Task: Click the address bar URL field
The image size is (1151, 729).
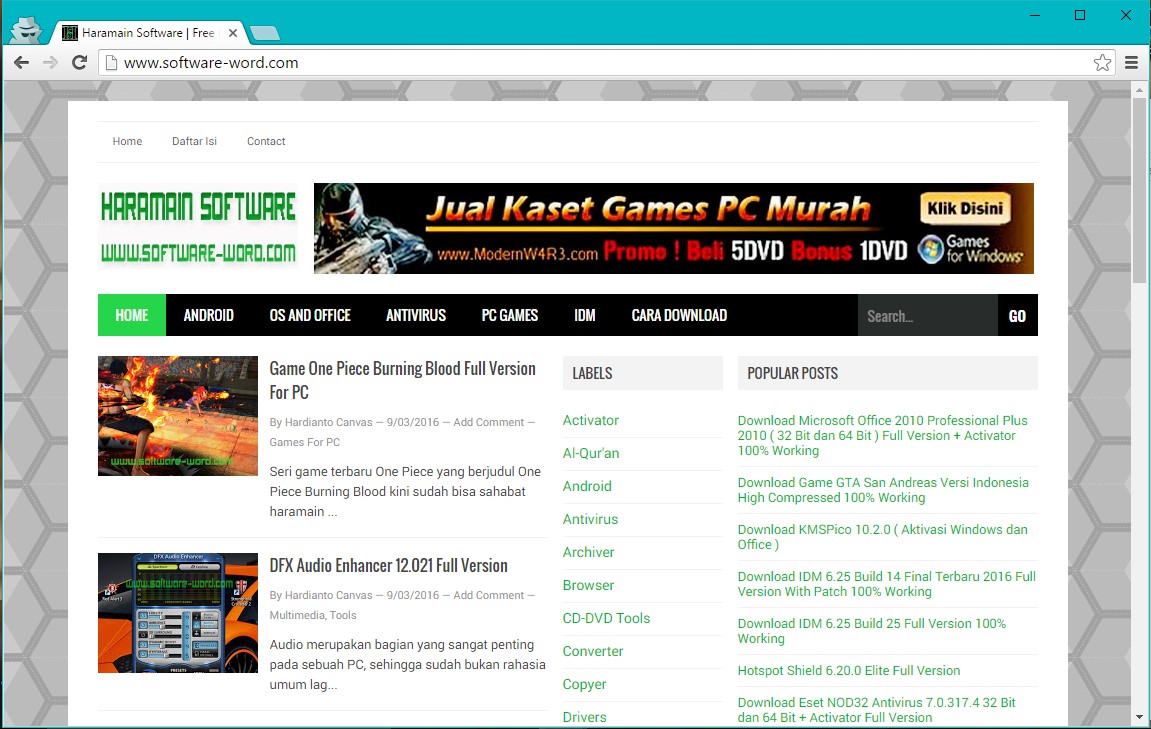Action: (x=606, y=62)
